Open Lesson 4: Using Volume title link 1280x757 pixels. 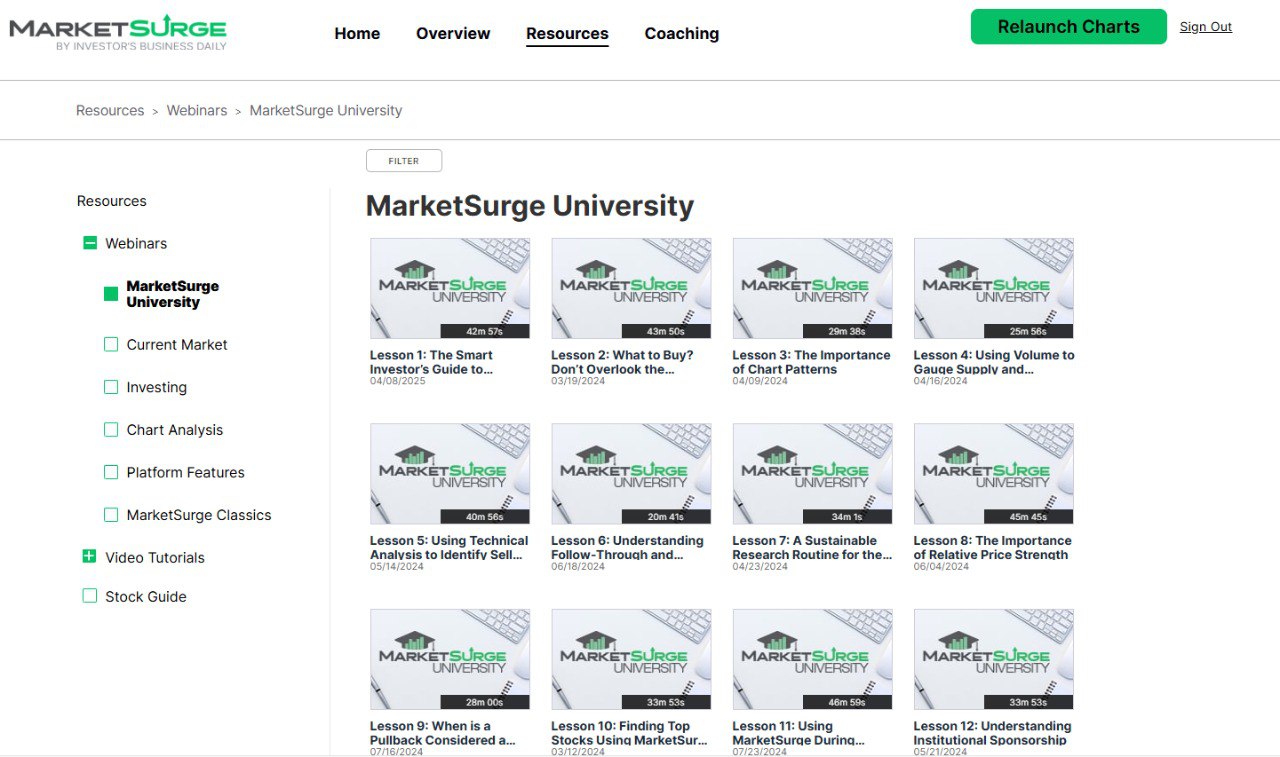pyautogui.click(x=993, y=362)
